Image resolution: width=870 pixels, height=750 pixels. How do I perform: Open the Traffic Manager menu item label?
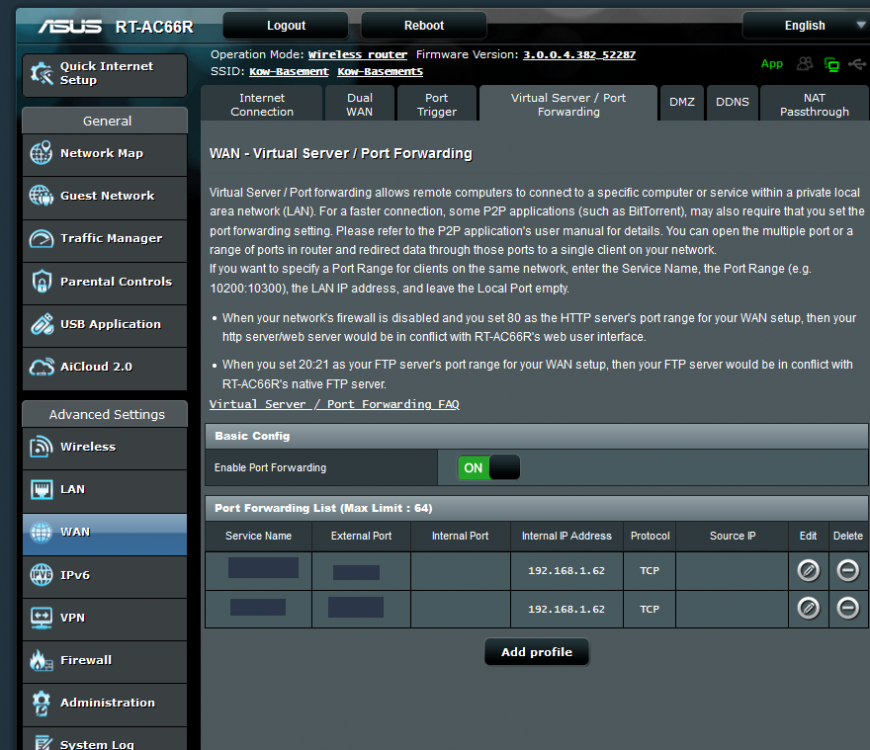point(111,239)
